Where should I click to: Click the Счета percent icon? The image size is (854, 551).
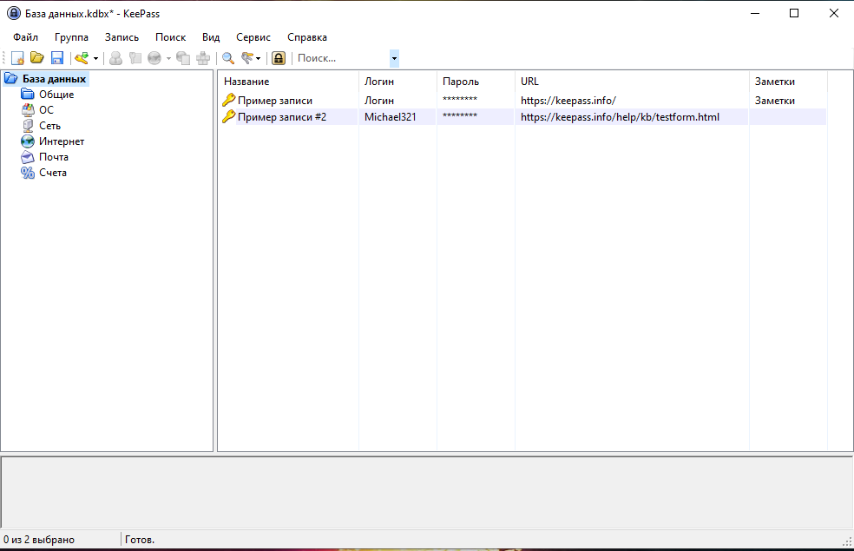click(28, 173)
